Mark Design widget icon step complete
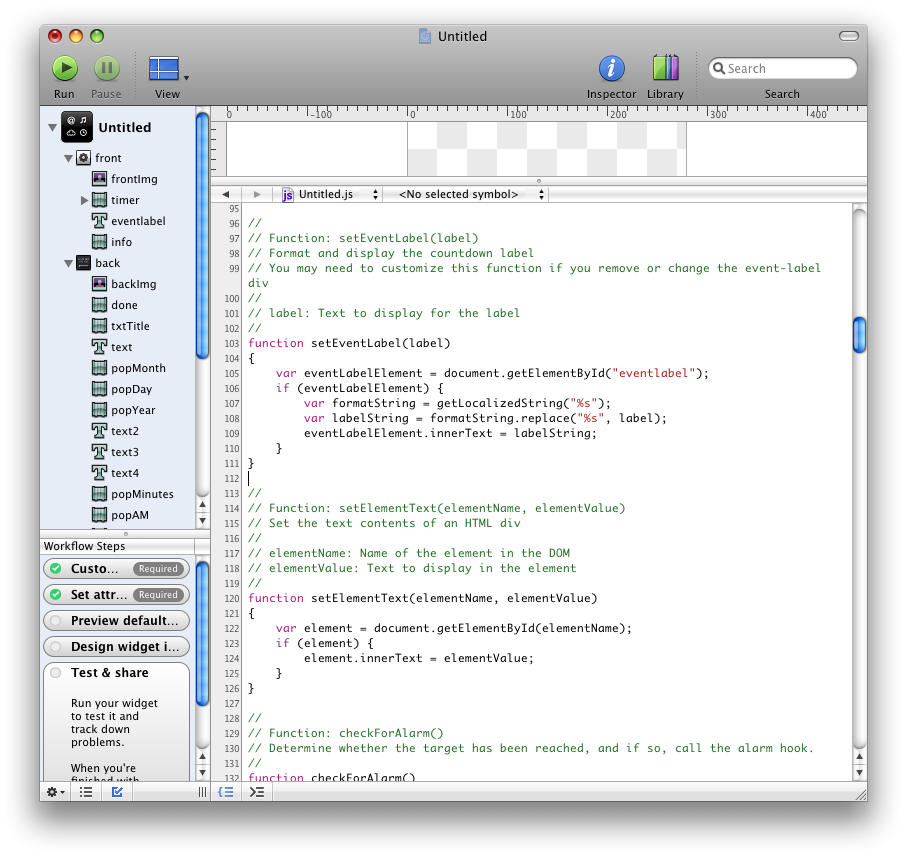 [x=56, y=647]
